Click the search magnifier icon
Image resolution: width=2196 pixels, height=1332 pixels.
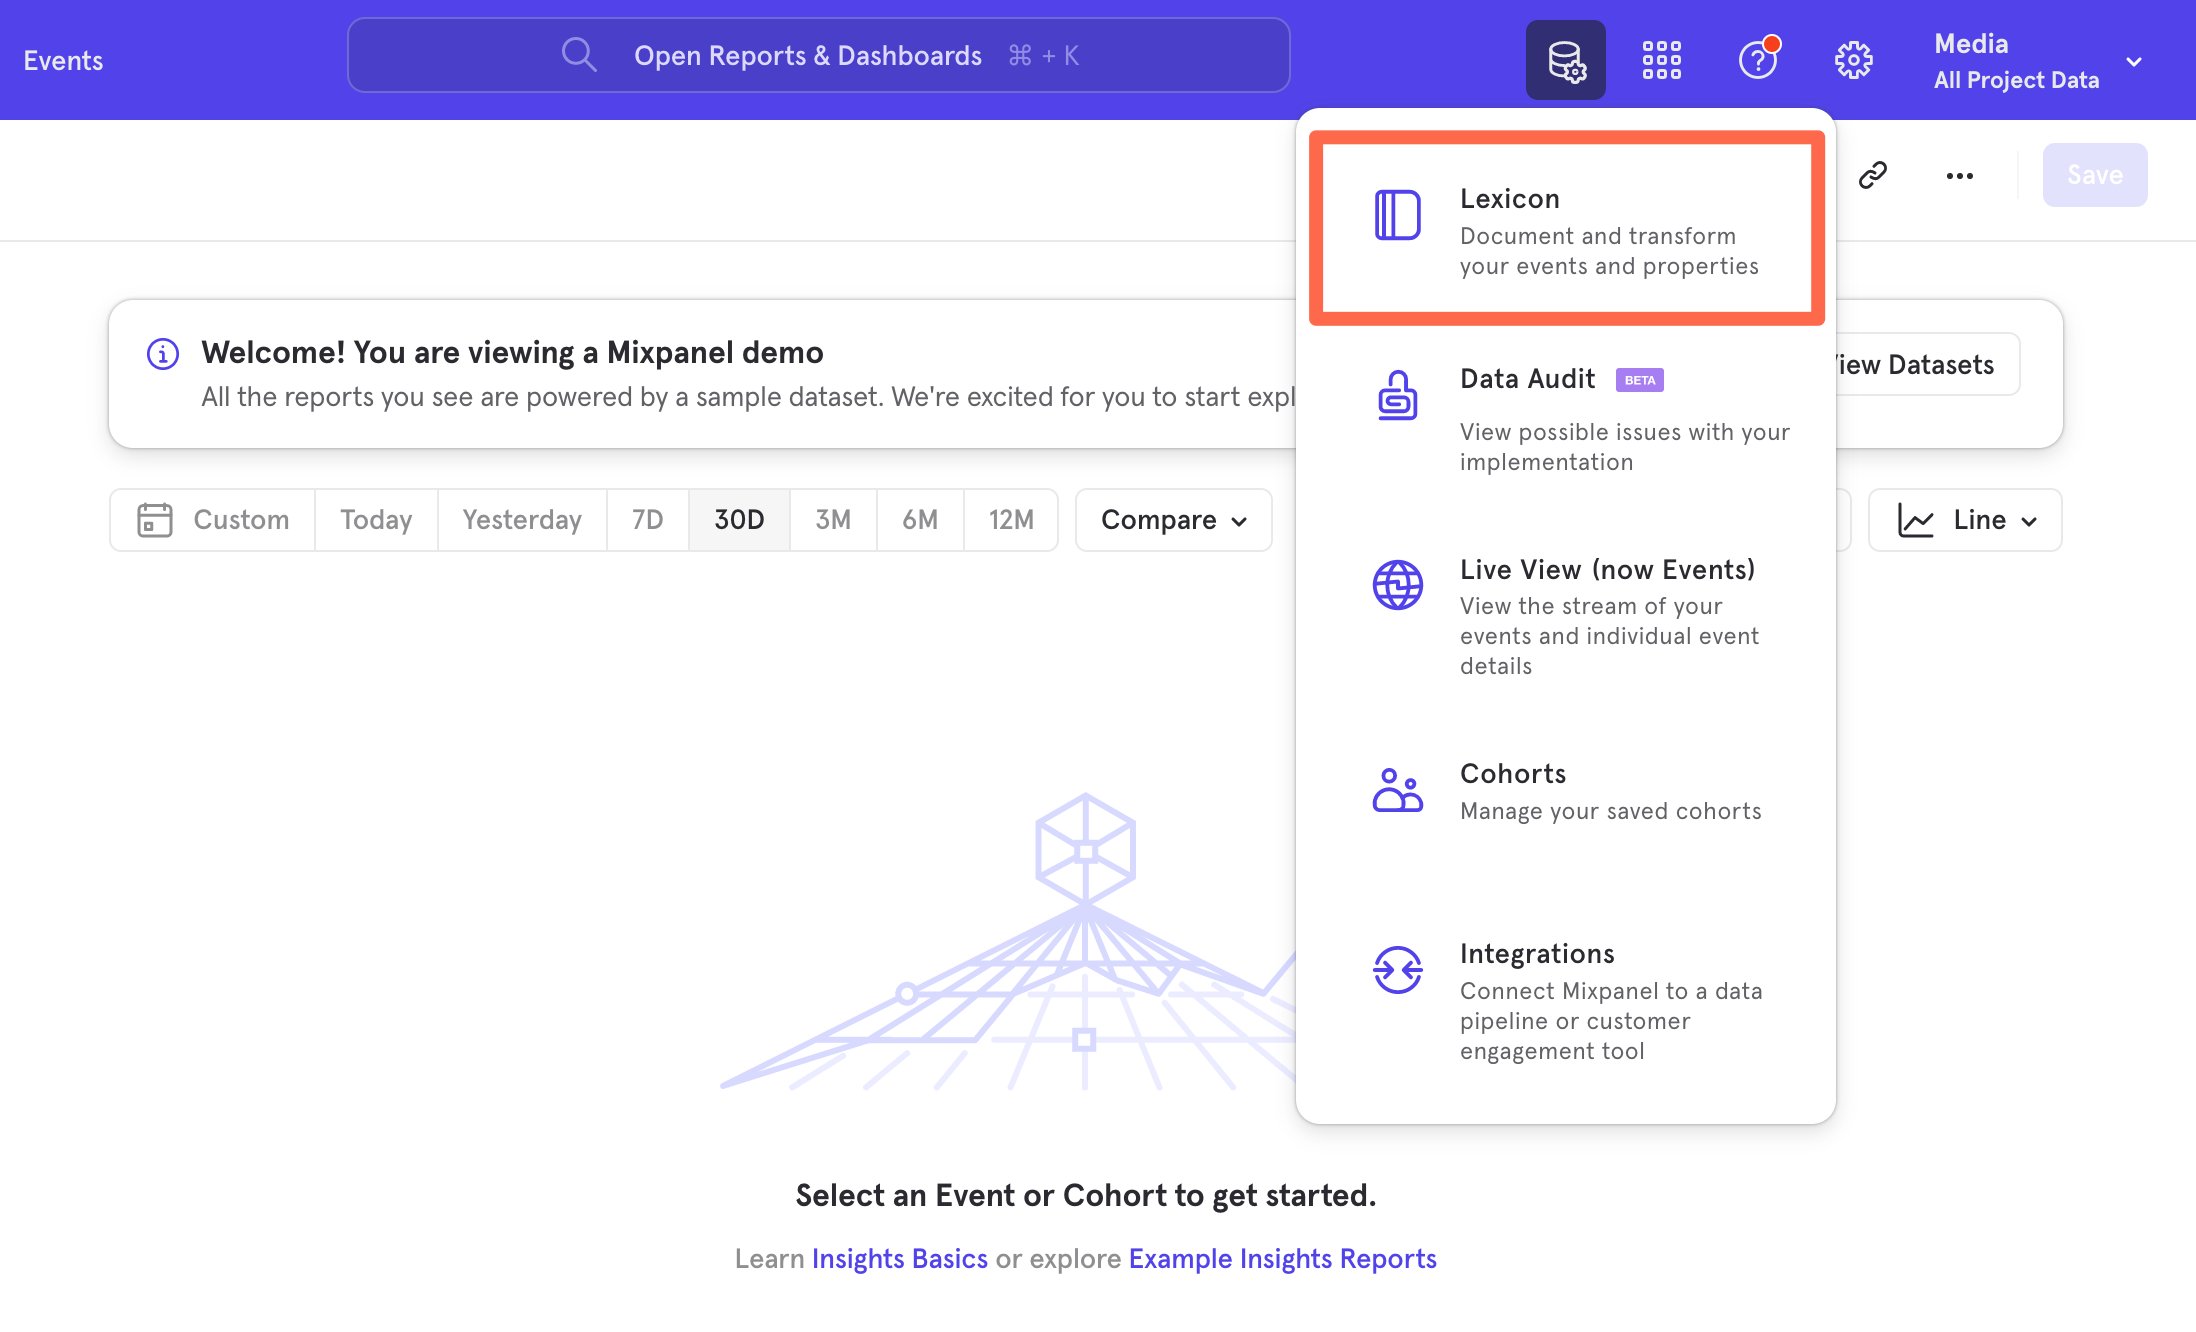coord(578,55)
